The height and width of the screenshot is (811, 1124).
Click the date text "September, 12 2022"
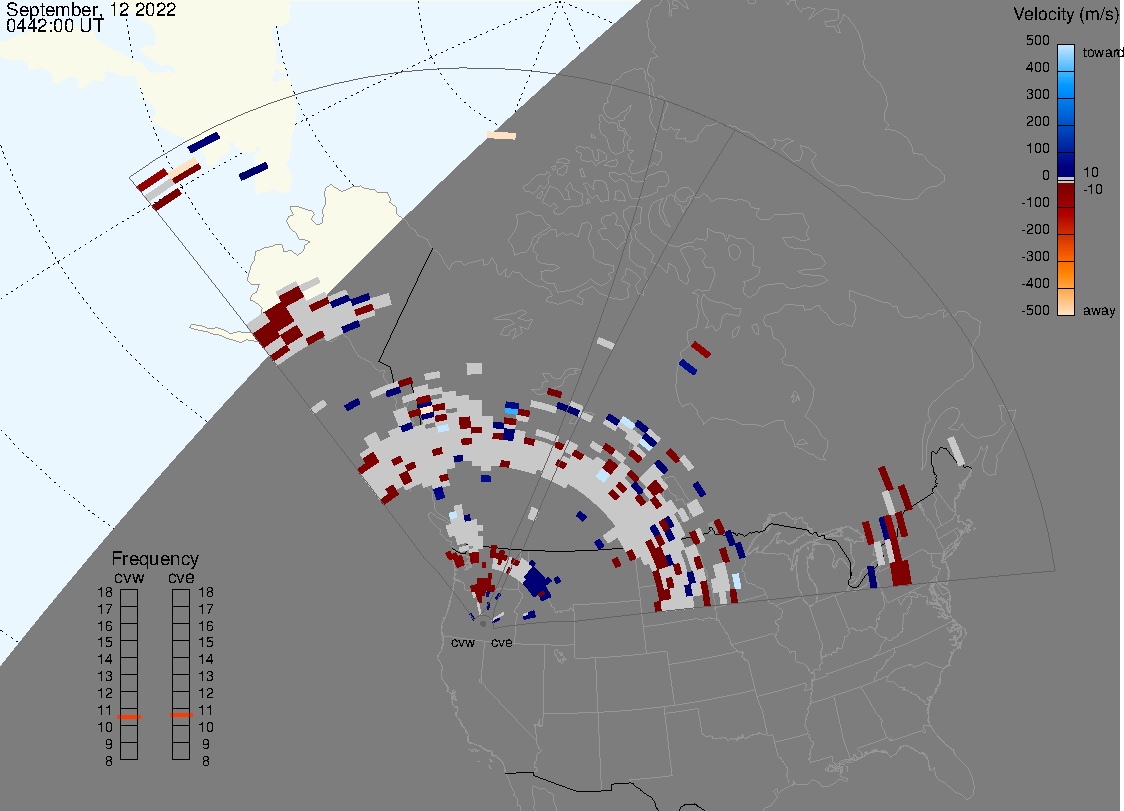(91, 10)
